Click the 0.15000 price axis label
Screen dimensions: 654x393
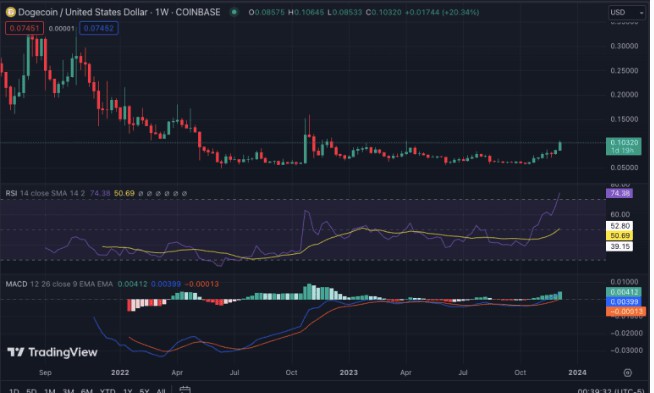pos(624,119)
